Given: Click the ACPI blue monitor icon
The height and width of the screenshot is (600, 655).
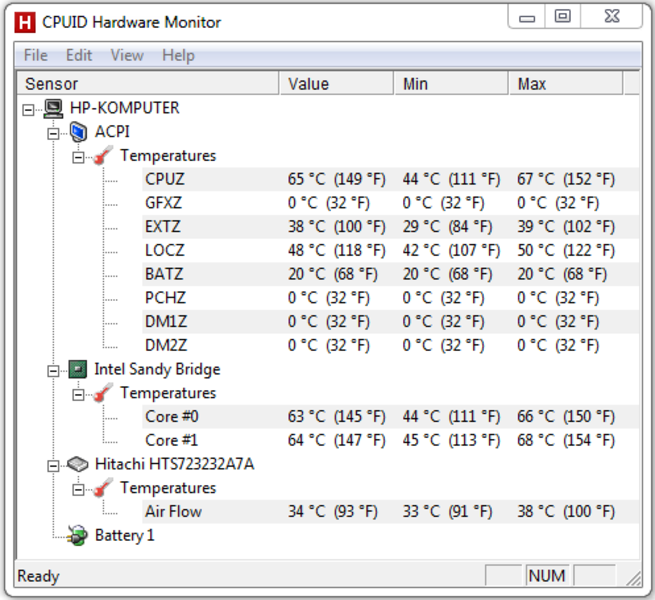Looking at the screenshot, I should (79, 132).
